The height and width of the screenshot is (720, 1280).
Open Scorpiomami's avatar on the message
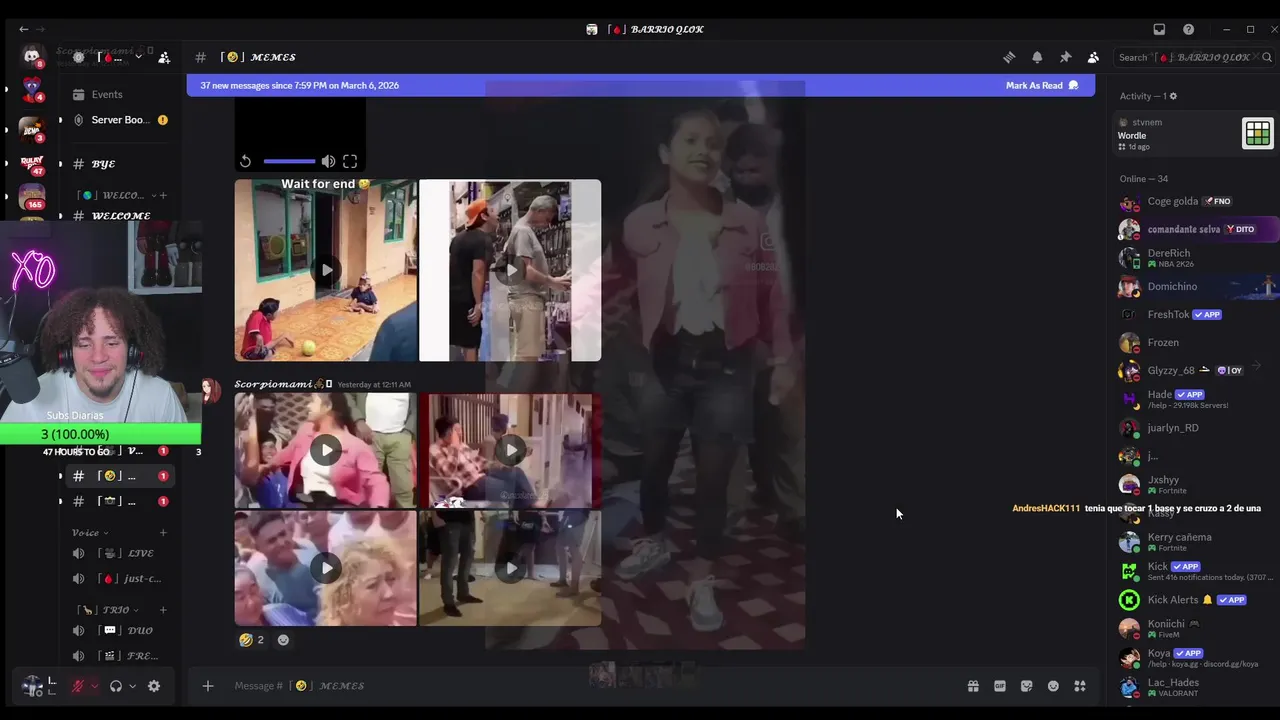tap(211, 390)
